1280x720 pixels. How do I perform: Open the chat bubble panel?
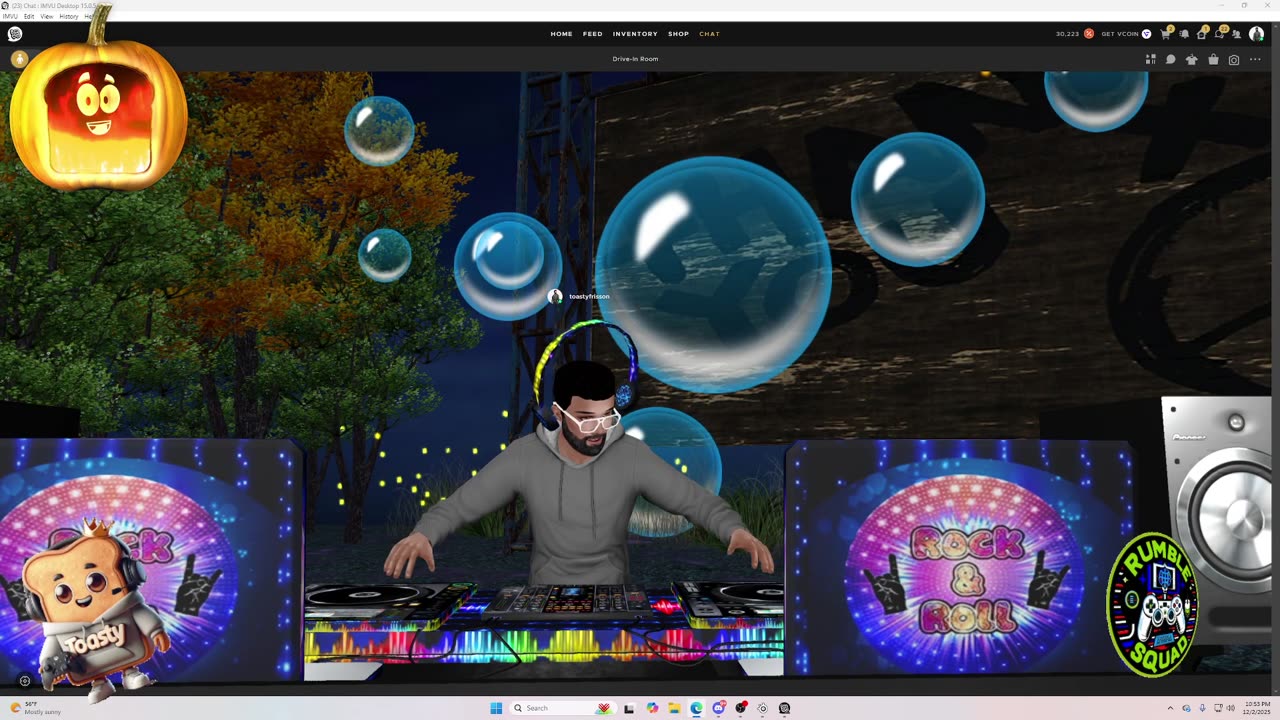click(x=1170, y=59)
